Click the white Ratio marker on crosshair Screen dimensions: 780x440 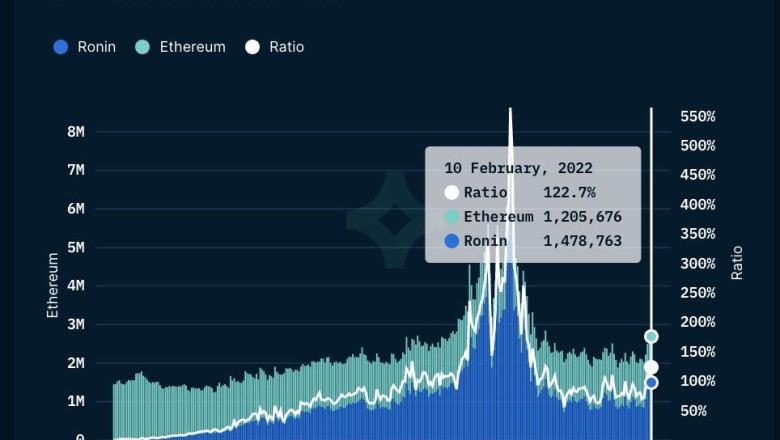[x=651, y=368]
